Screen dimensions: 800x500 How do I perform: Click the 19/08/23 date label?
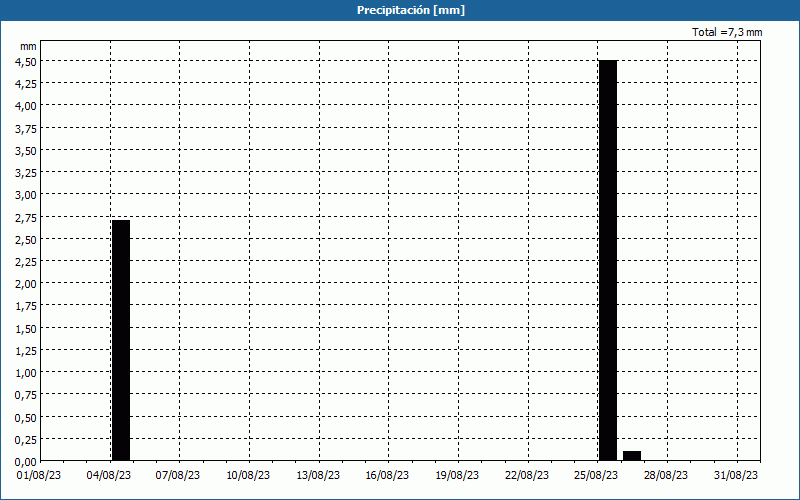tap(457, 475)
